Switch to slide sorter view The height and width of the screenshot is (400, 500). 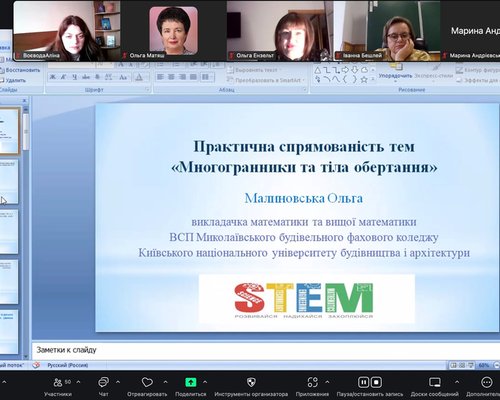(x=462, y=365)
